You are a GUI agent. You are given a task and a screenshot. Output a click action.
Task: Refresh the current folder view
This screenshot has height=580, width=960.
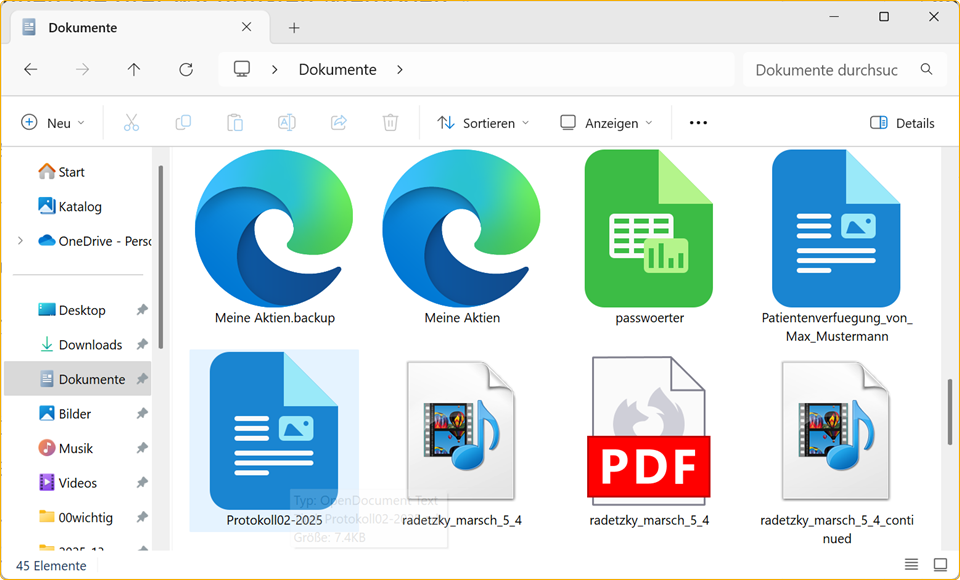click(x=186, y=70)
